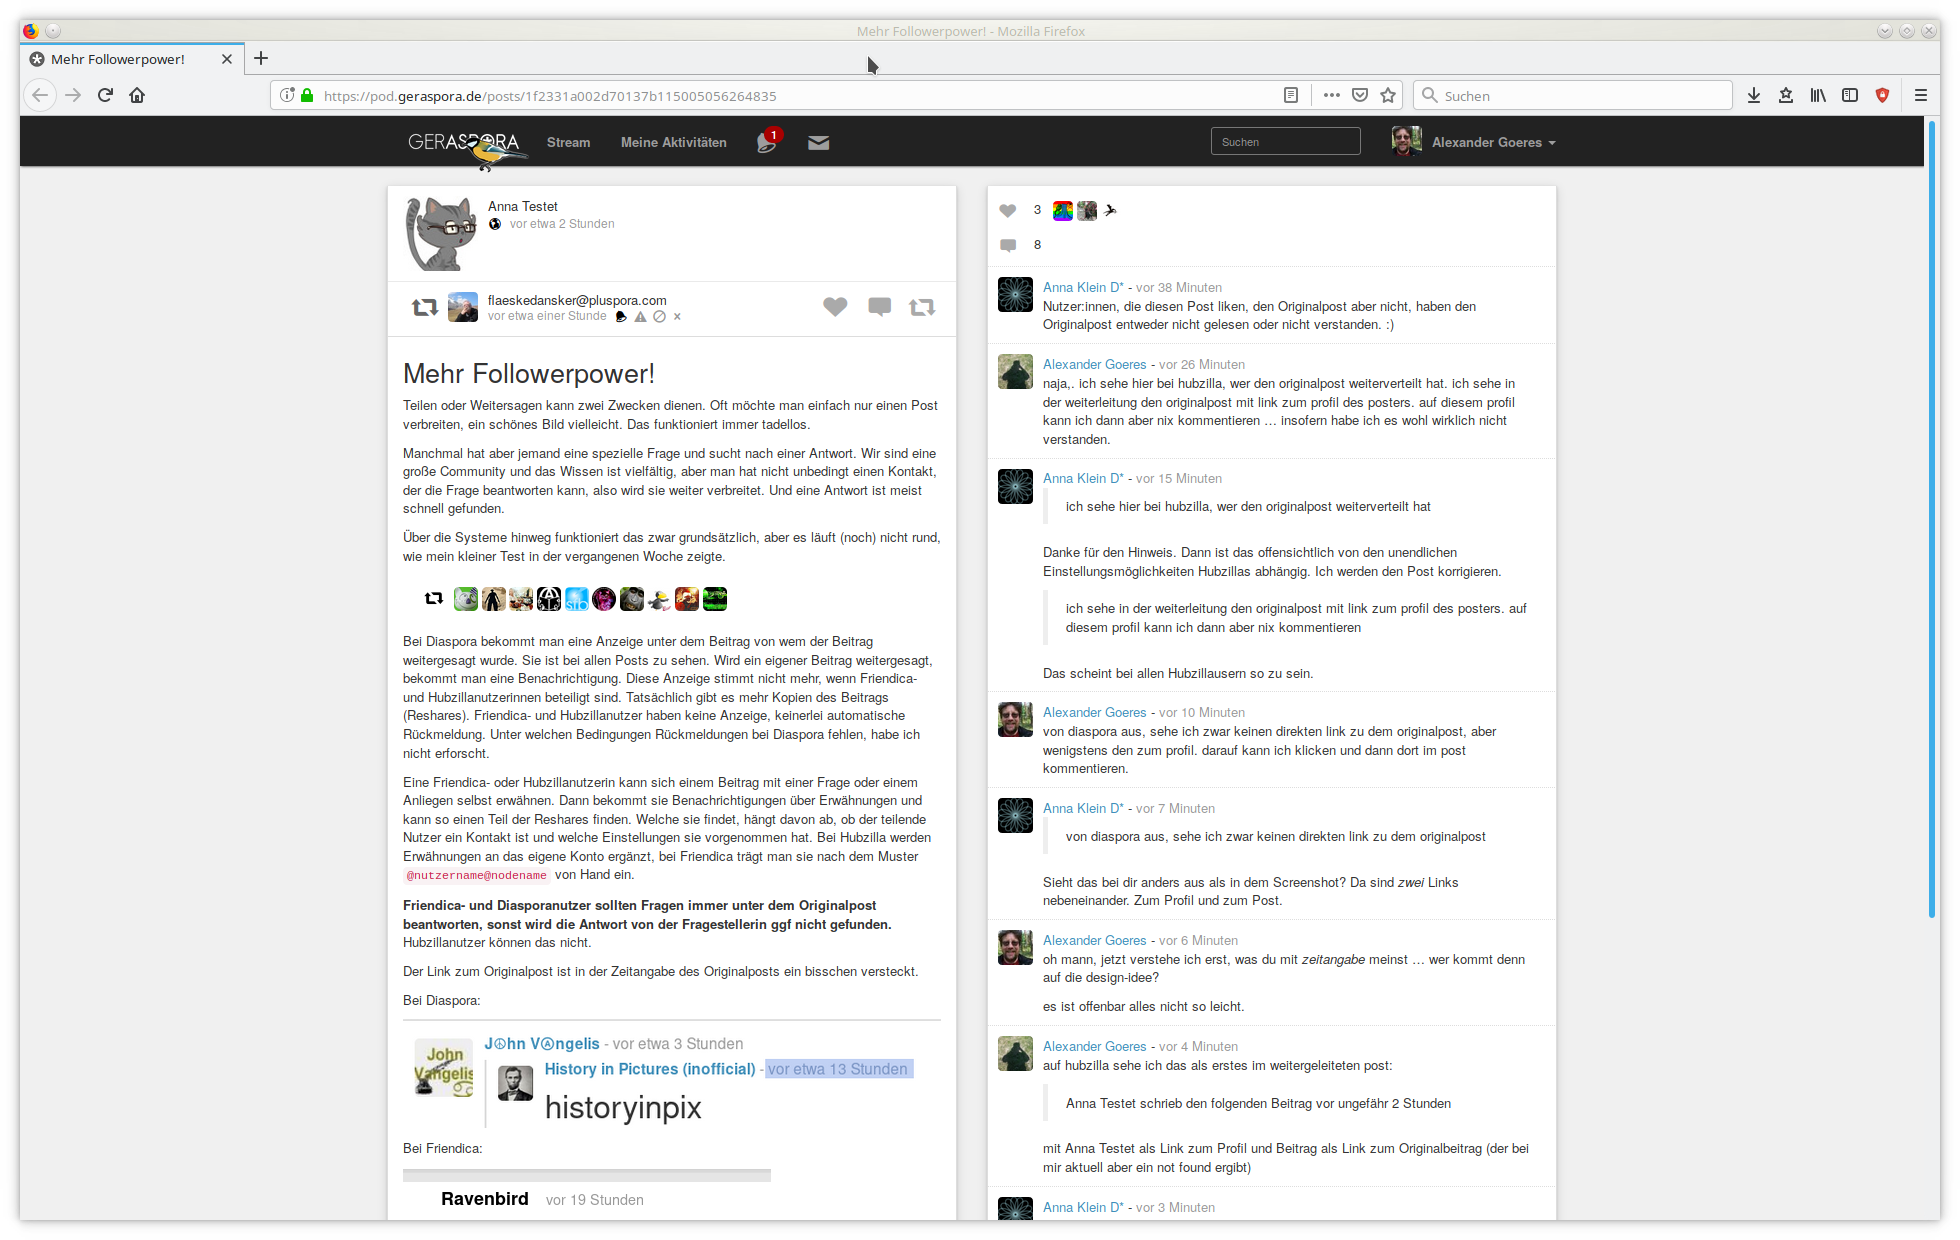Image resolution: width=1960 pixels, height=1240 pixels.
Task: Open Anna Testet's profile link
Action: [x=523, y=206]
